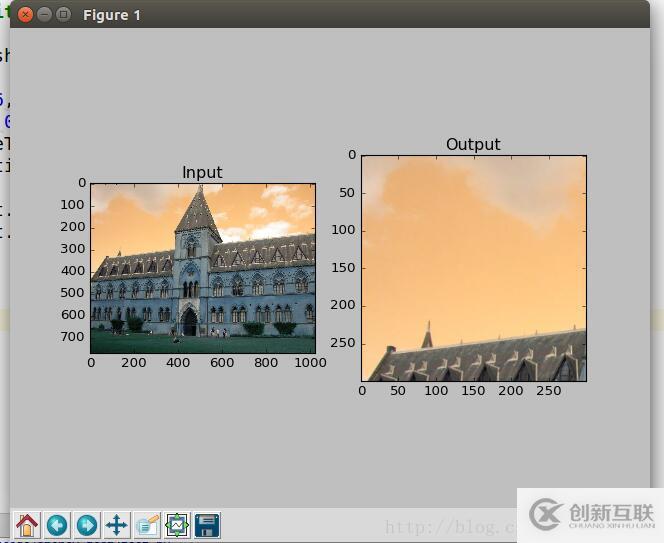The width and height of the screenshot is (664, 543).
Task: Click x-axis label "800" under Input plot
Action: (266, 363)
